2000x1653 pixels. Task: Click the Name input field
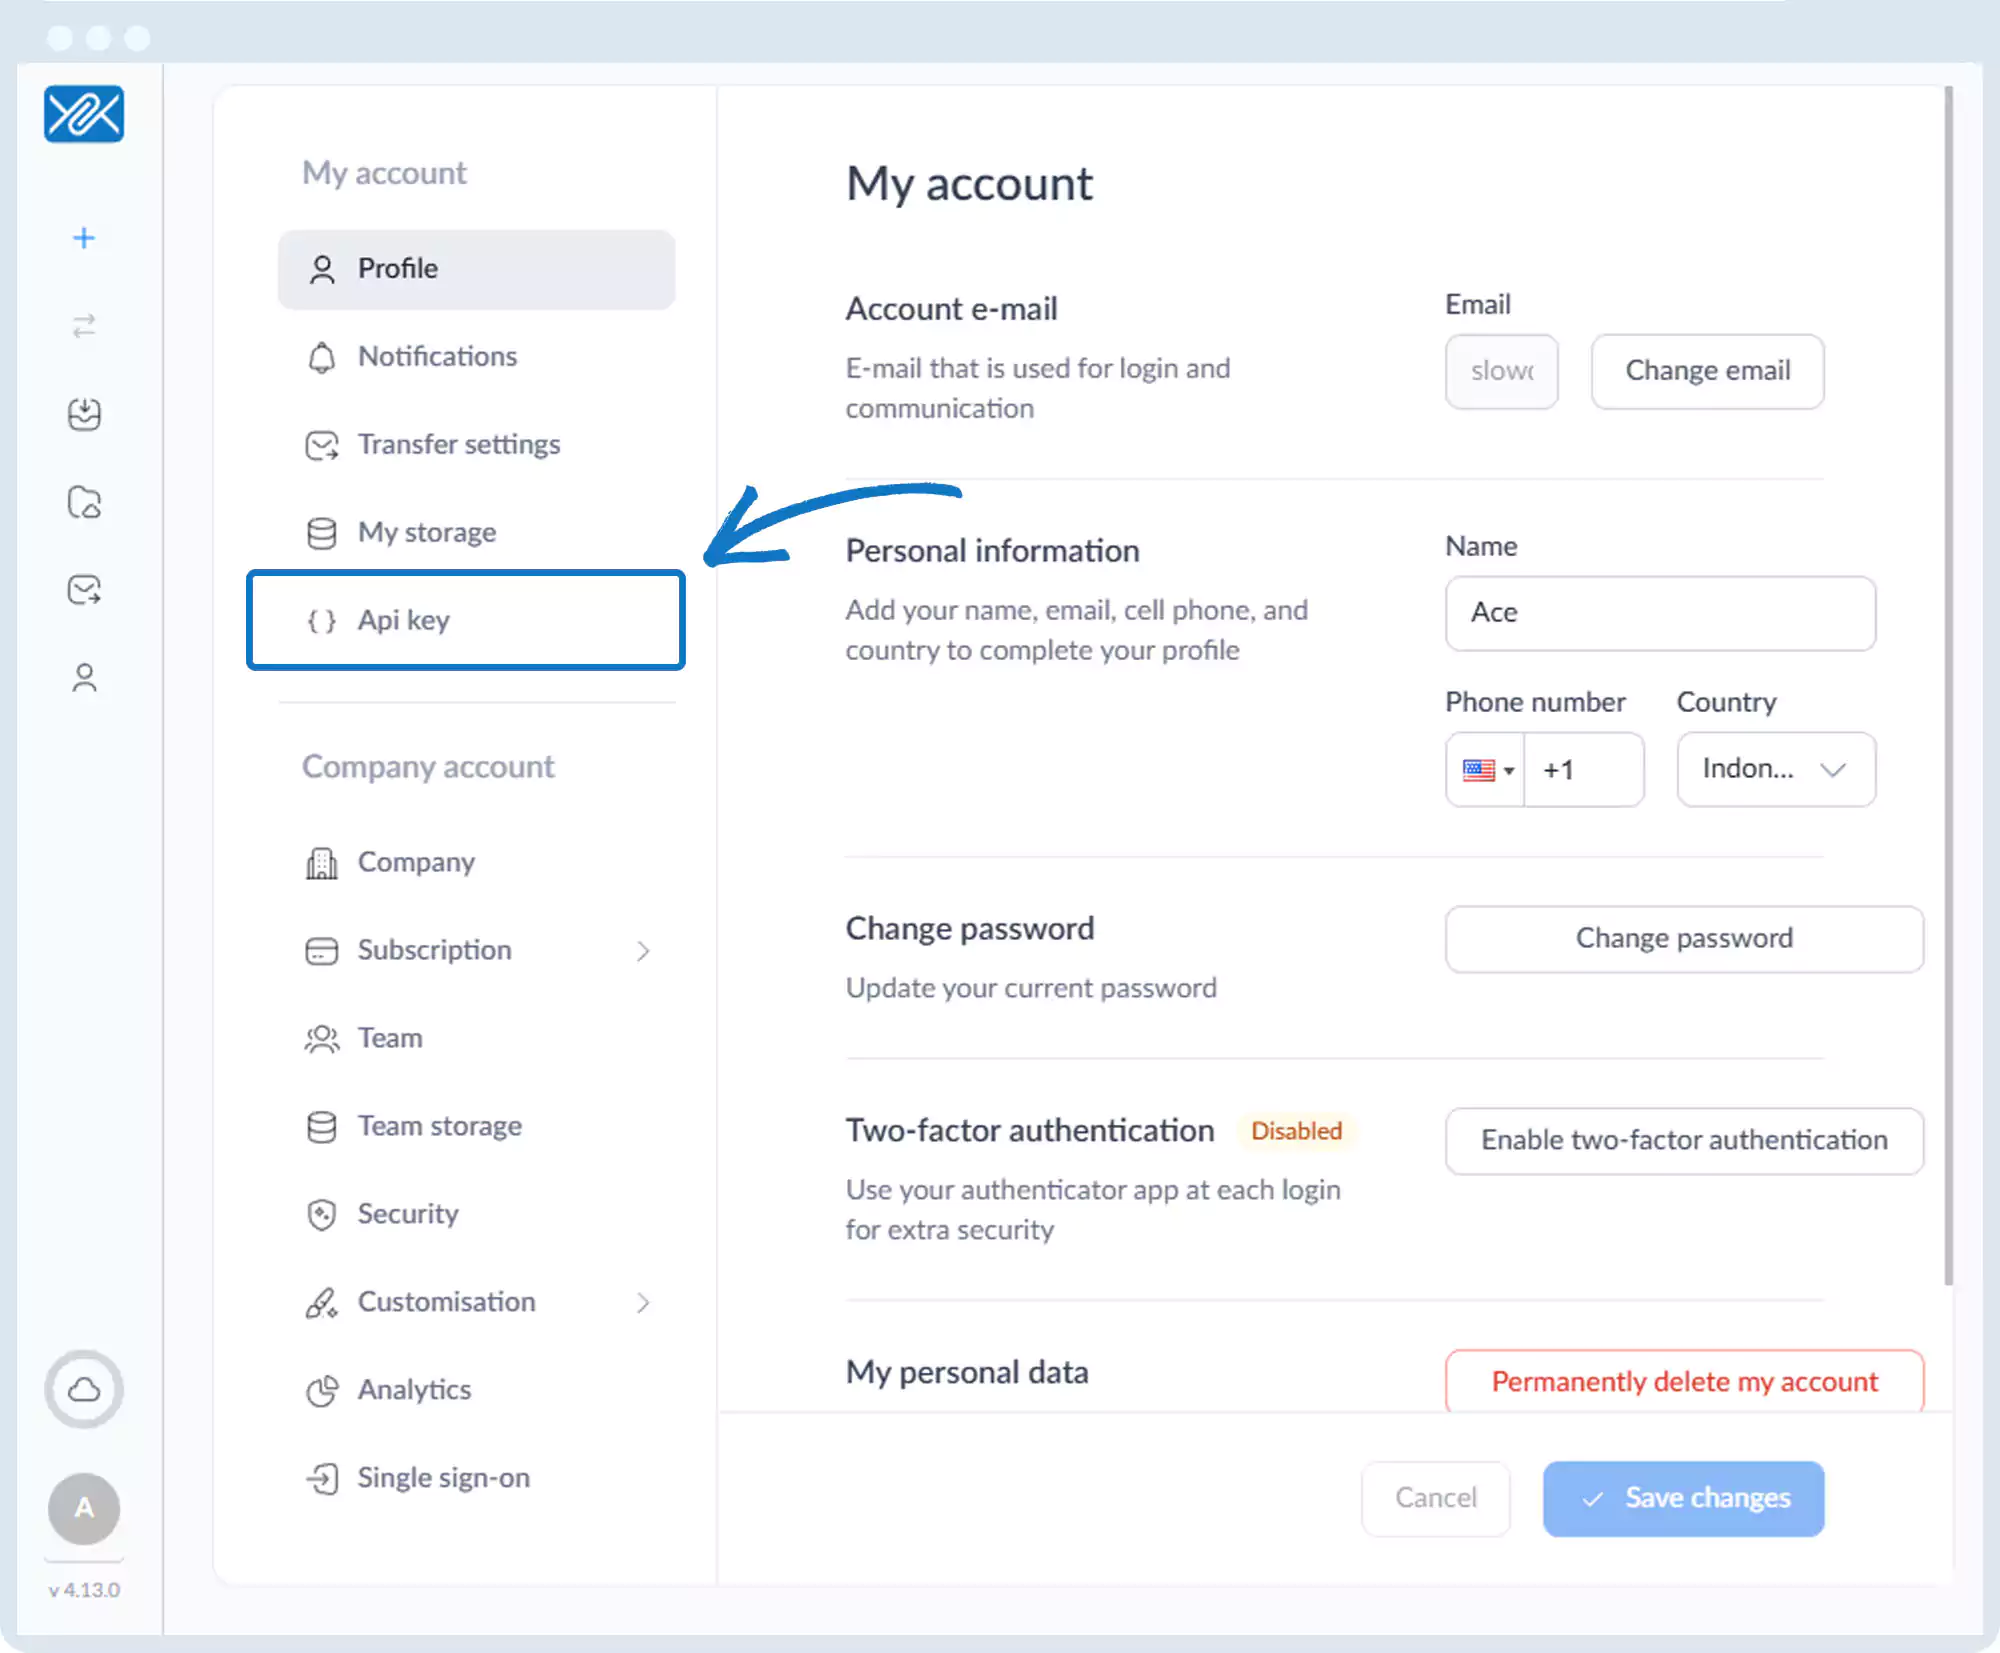click(1660, 613)
